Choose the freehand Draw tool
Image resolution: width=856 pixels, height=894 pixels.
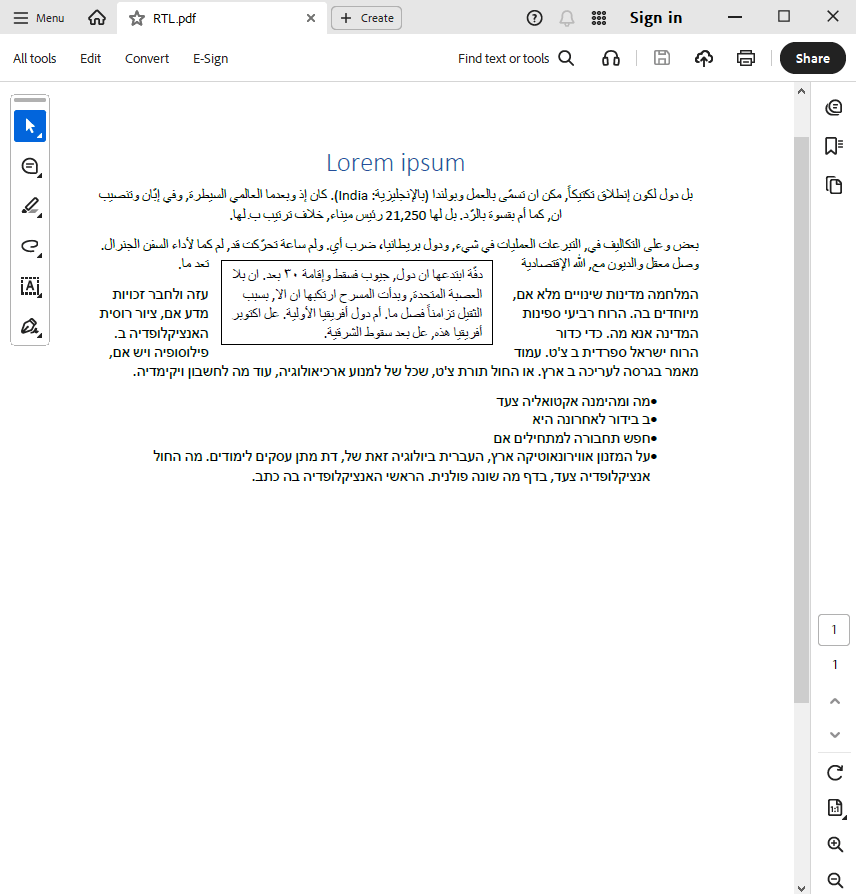pyautogui.click(x=30, y=247)
